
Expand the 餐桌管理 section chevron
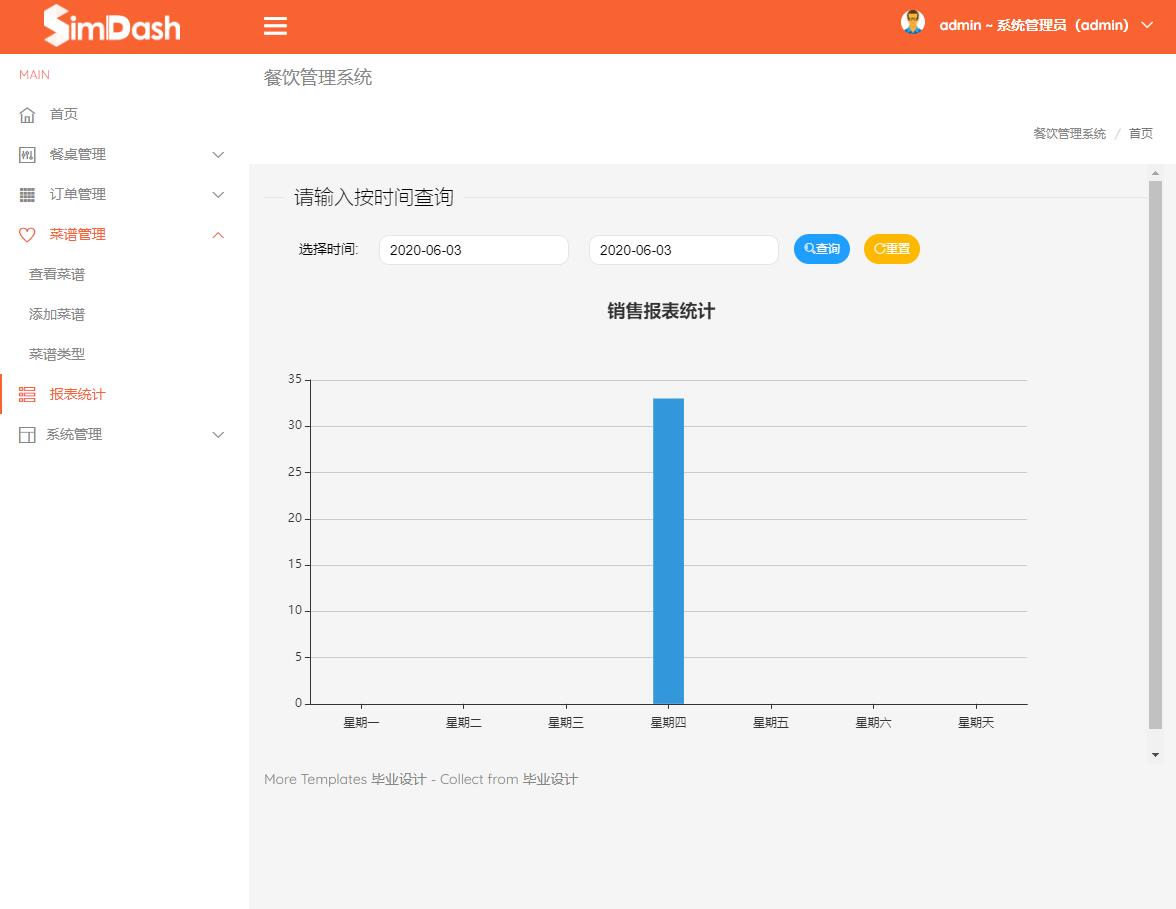tap(218, 154)
